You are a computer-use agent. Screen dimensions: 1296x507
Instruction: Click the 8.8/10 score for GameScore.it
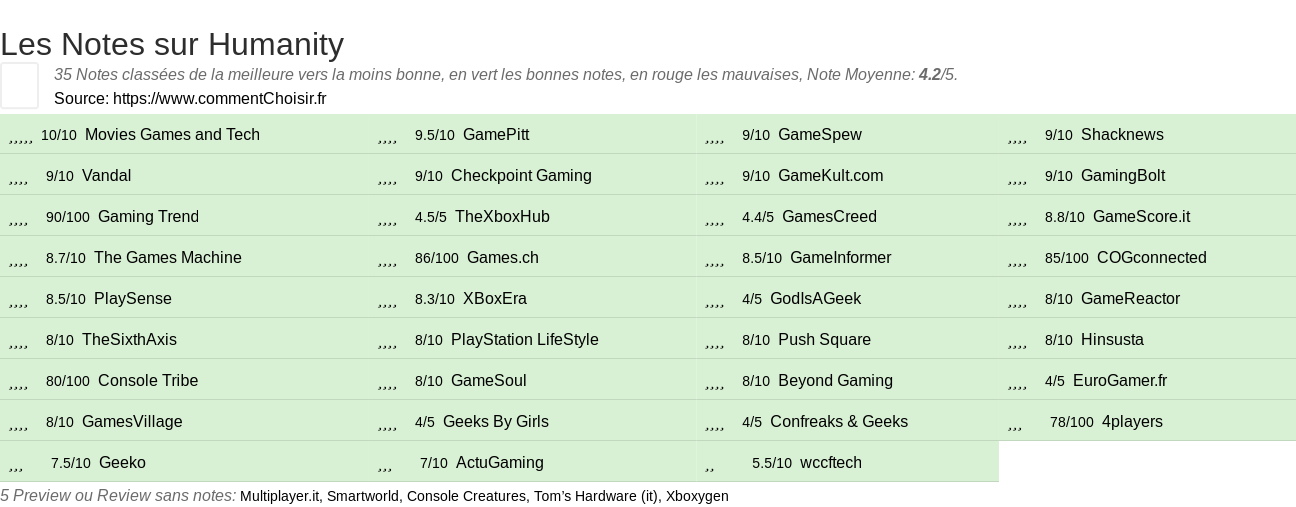(x=1065, y=217)
